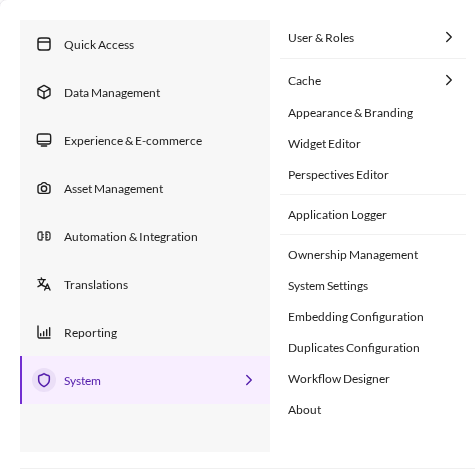Click the Quick Access window icon
This screenshot has width=475, height=472.
pos(44,44)
